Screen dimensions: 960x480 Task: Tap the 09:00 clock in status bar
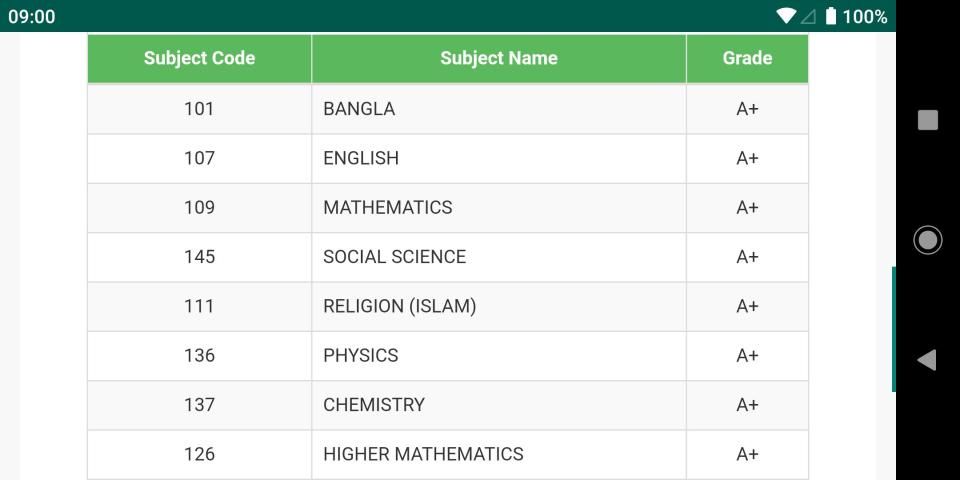[x=32, y=16]
